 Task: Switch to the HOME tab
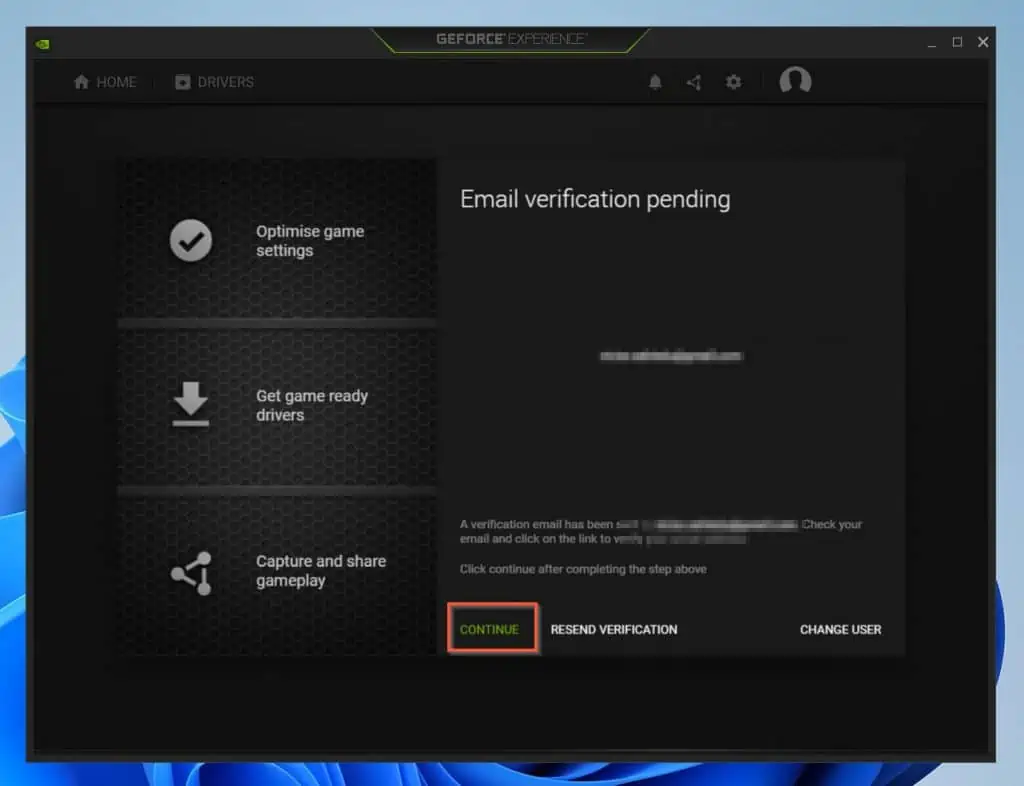pos(114,82)
